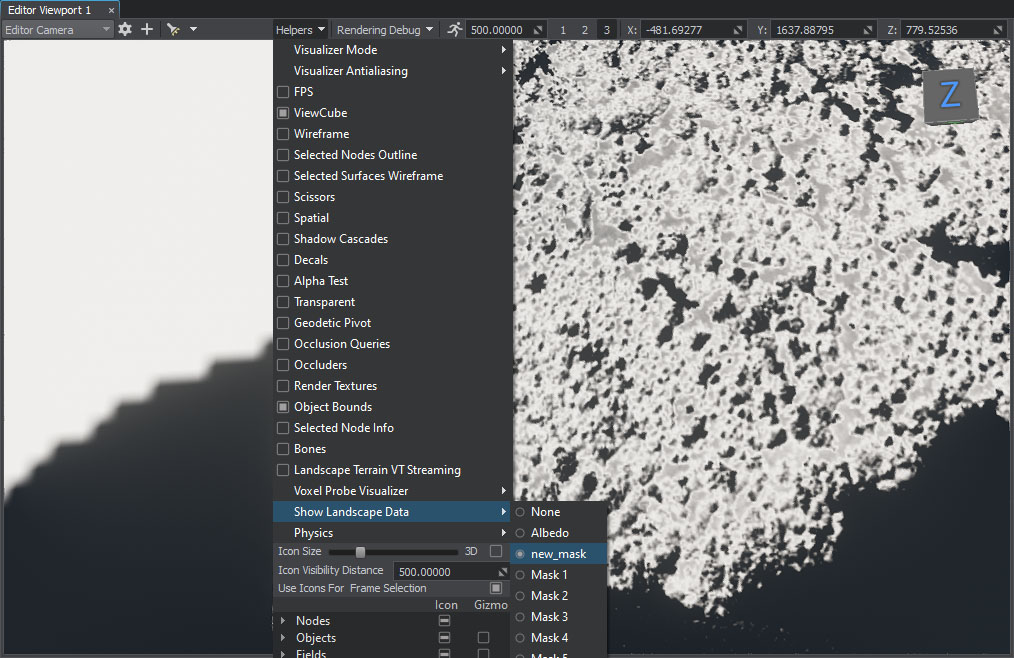Open camera settings gear icon
Viewport: 1014px width, 658px height.
pyautogui.click(x=125, y=30)
